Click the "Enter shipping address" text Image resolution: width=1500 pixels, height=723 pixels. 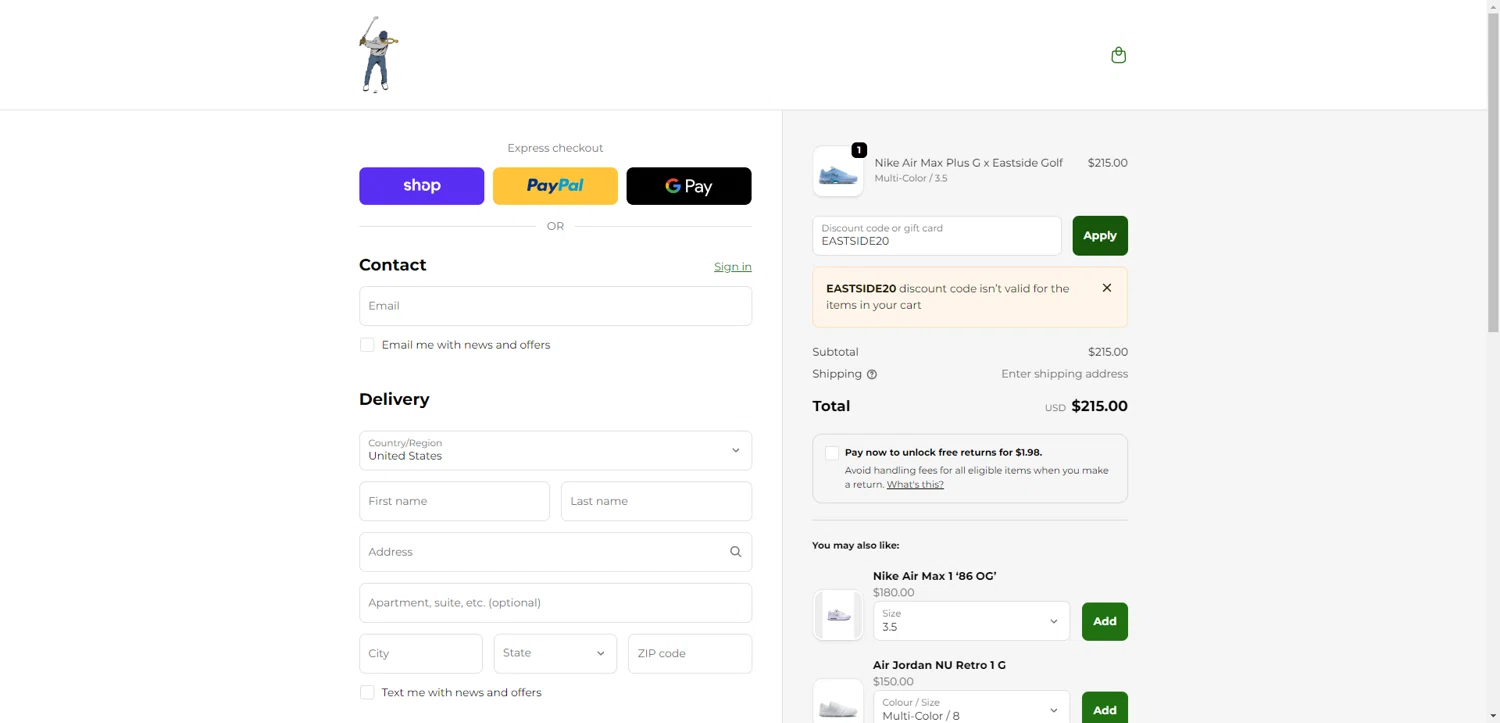pos(1064,374)
